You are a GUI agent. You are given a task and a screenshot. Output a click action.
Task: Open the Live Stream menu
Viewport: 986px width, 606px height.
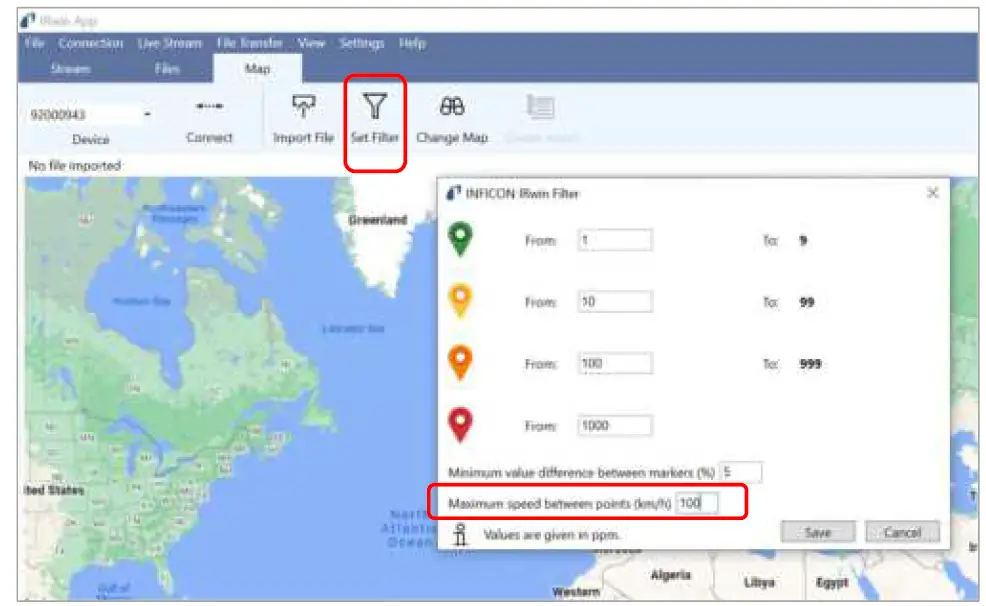tap(170, 43)
